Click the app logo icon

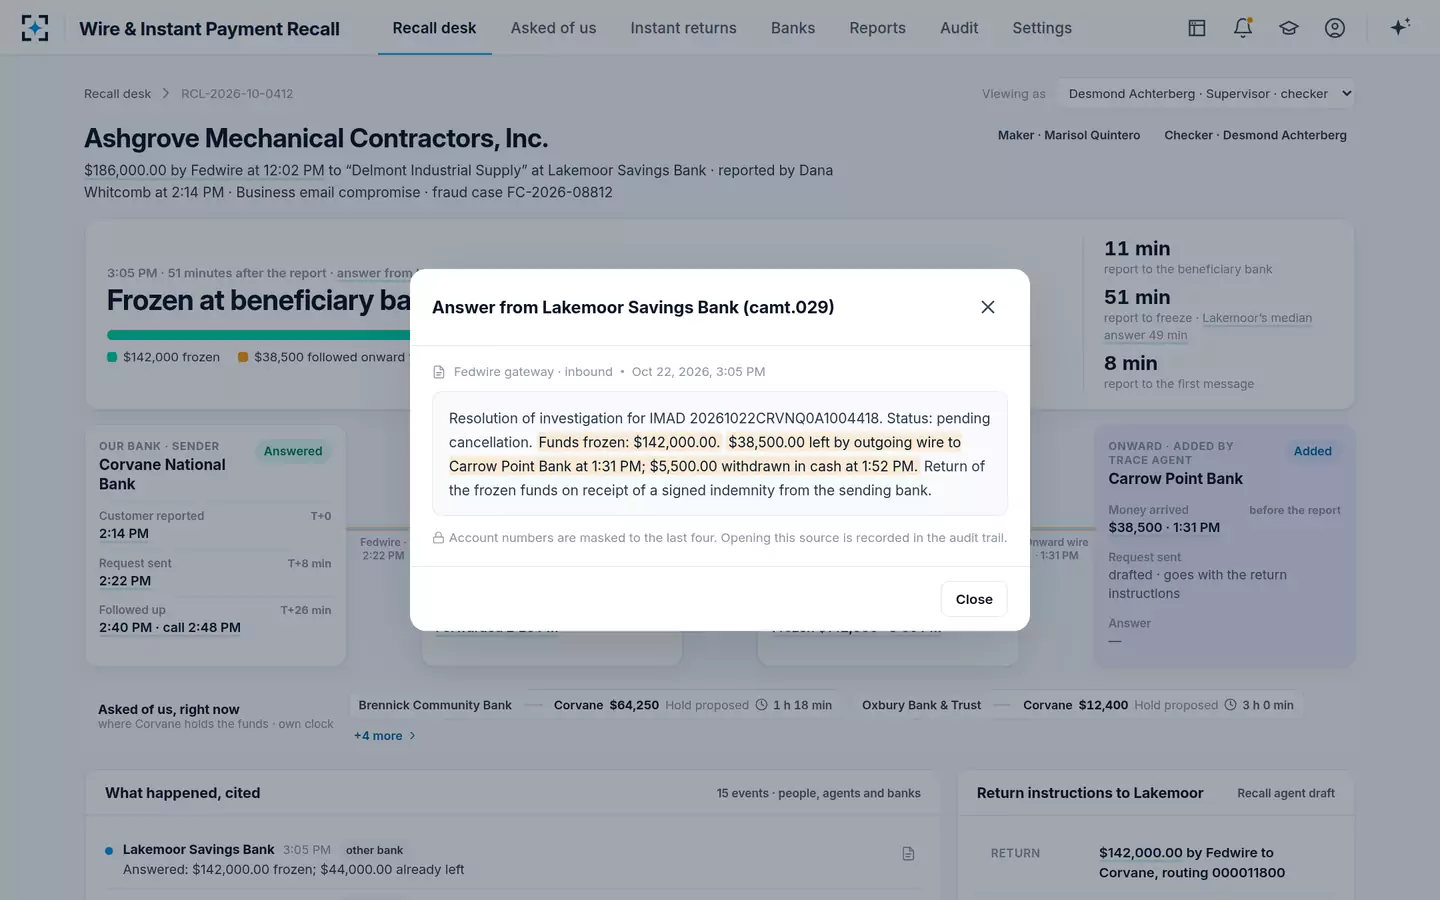[35, 28]
